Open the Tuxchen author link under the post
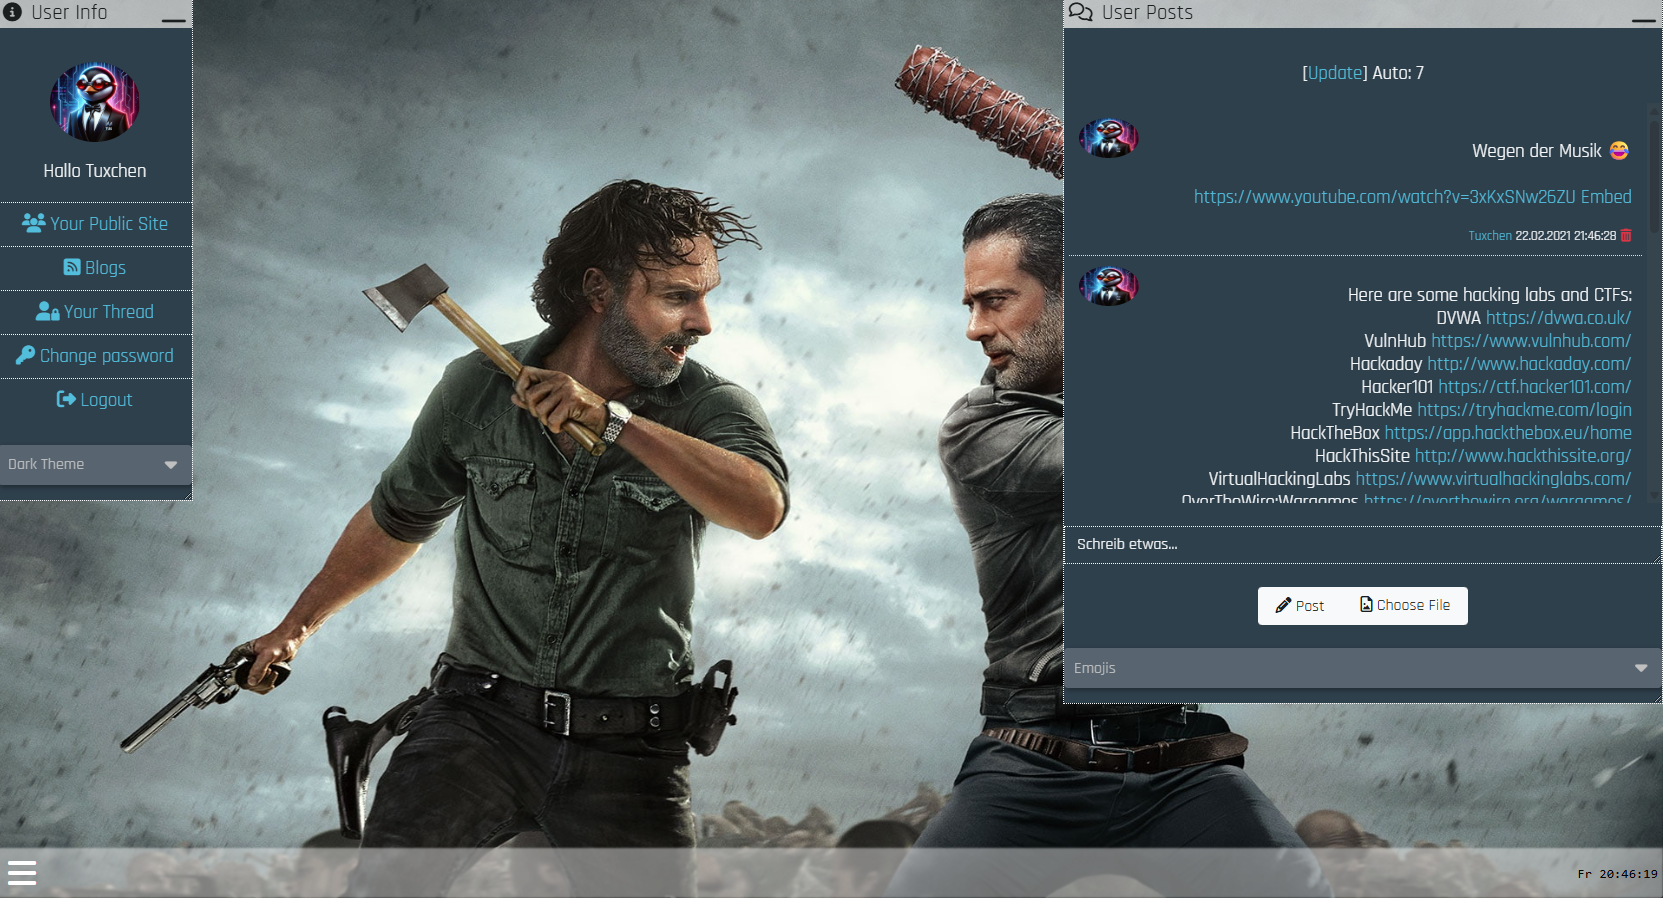The height and width of the screenshot is (898, 1663). [x=1490, y=236]
